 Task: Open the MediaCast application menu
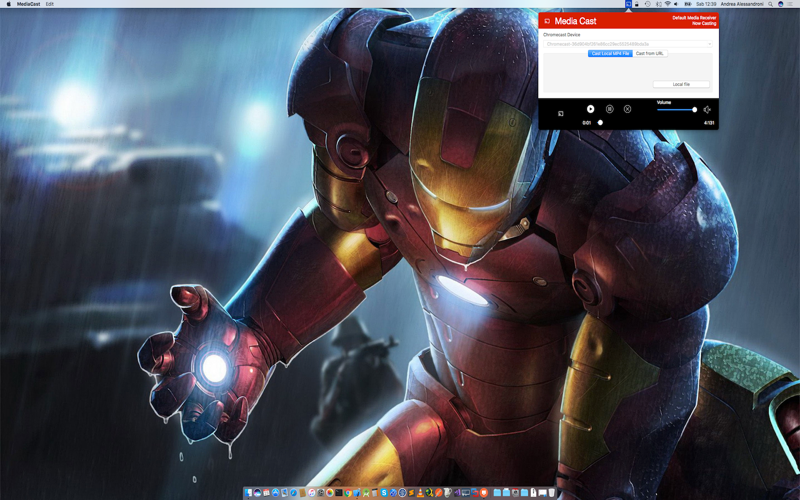click(29, 4)
